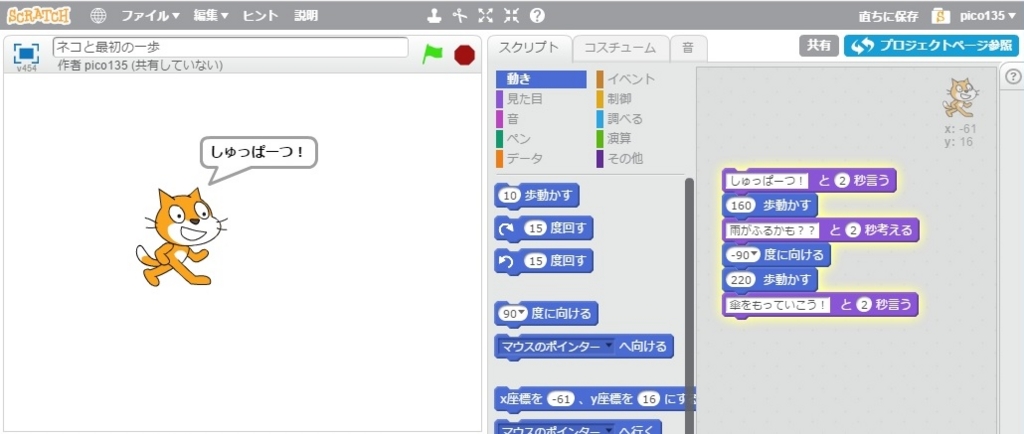Select the イベント block category
Screen dimensions: 1024x434
pos(641,79)
